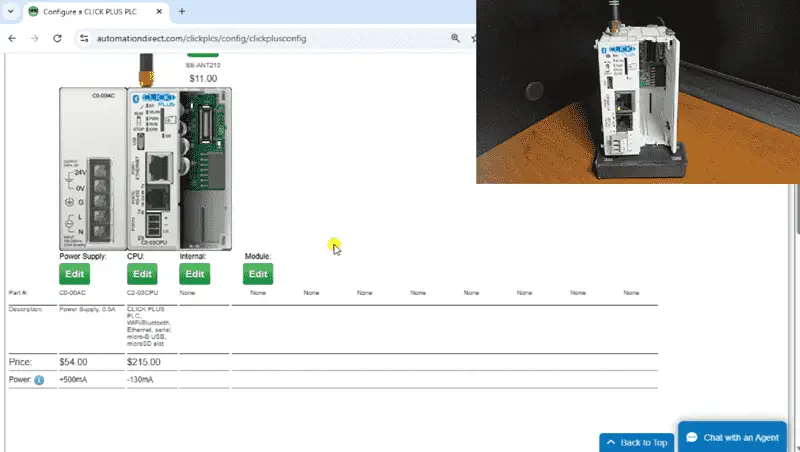Edit the Module selection
Viewport: 800px width, 452px height.
(x=258, y=274)
